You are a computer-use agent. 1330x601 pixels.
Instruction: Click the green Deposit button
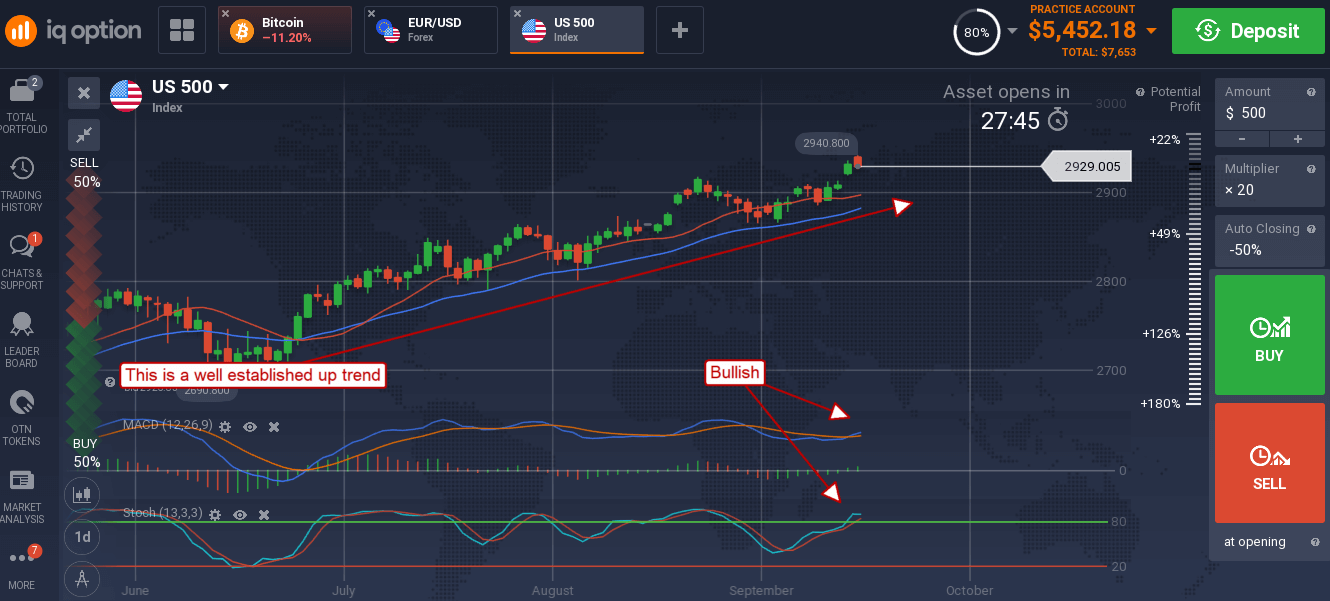pos(1250,31)
